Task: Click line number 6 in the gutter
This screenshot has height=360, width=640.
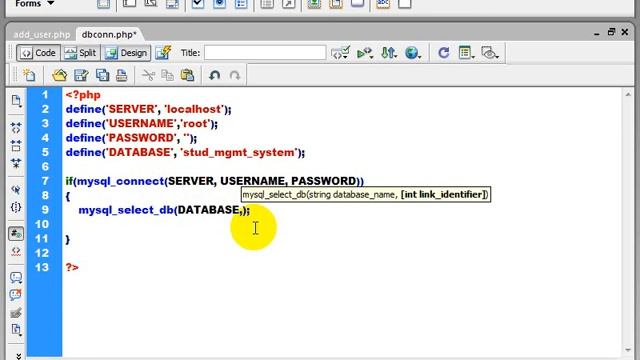Action: click(45, 167)
